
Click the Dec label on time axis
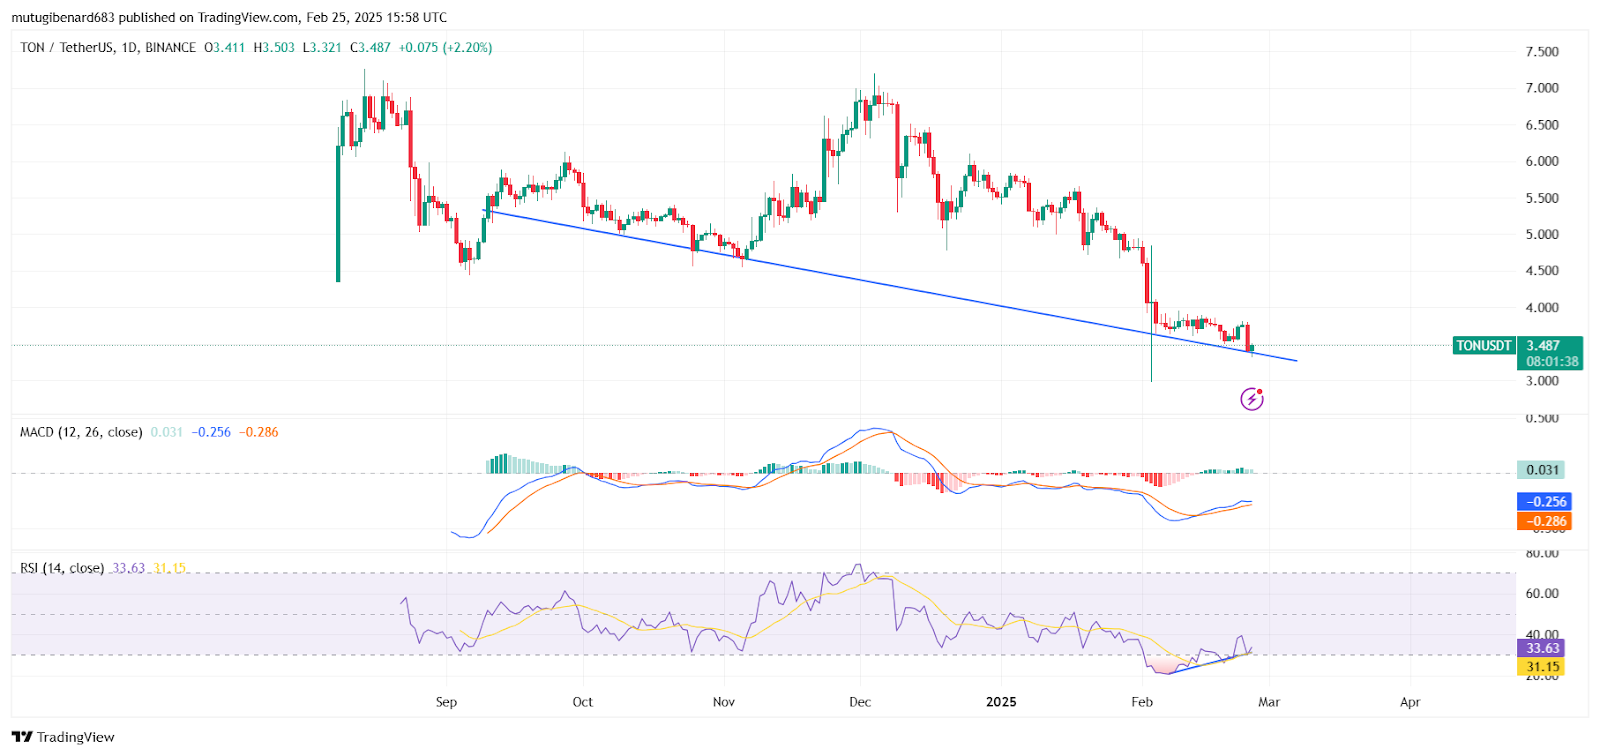pyautogui.click(x=860, y=702)
